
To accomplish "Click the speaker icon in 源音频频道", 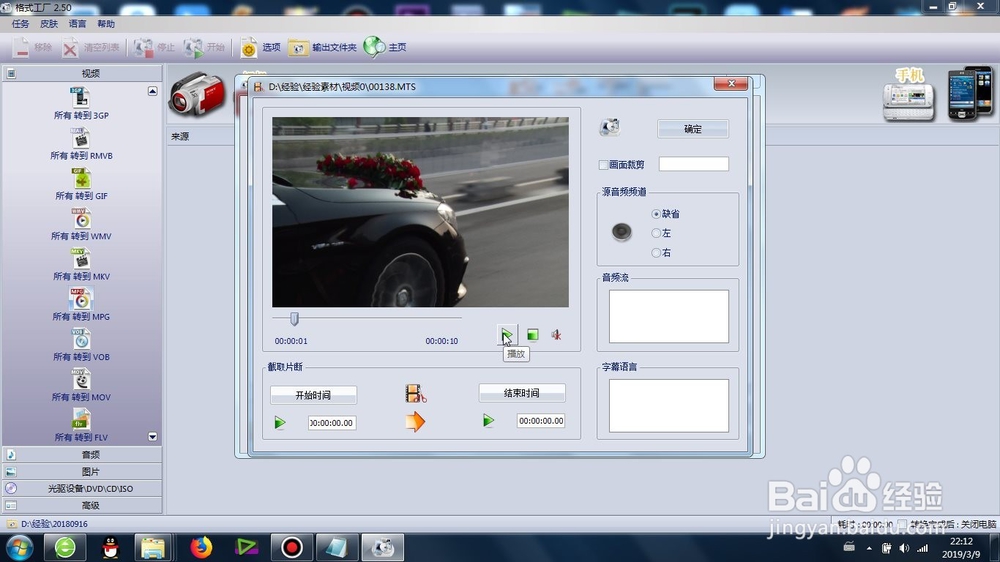I will [x=621, y=232].
